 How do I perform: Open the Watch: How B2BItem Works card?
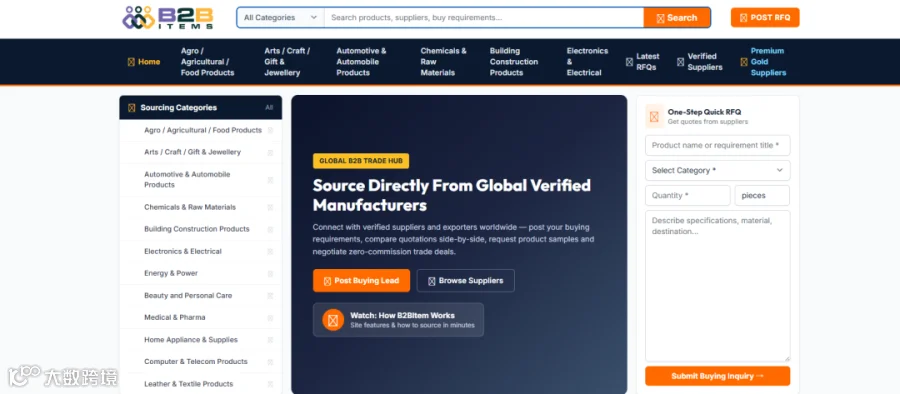398,320
